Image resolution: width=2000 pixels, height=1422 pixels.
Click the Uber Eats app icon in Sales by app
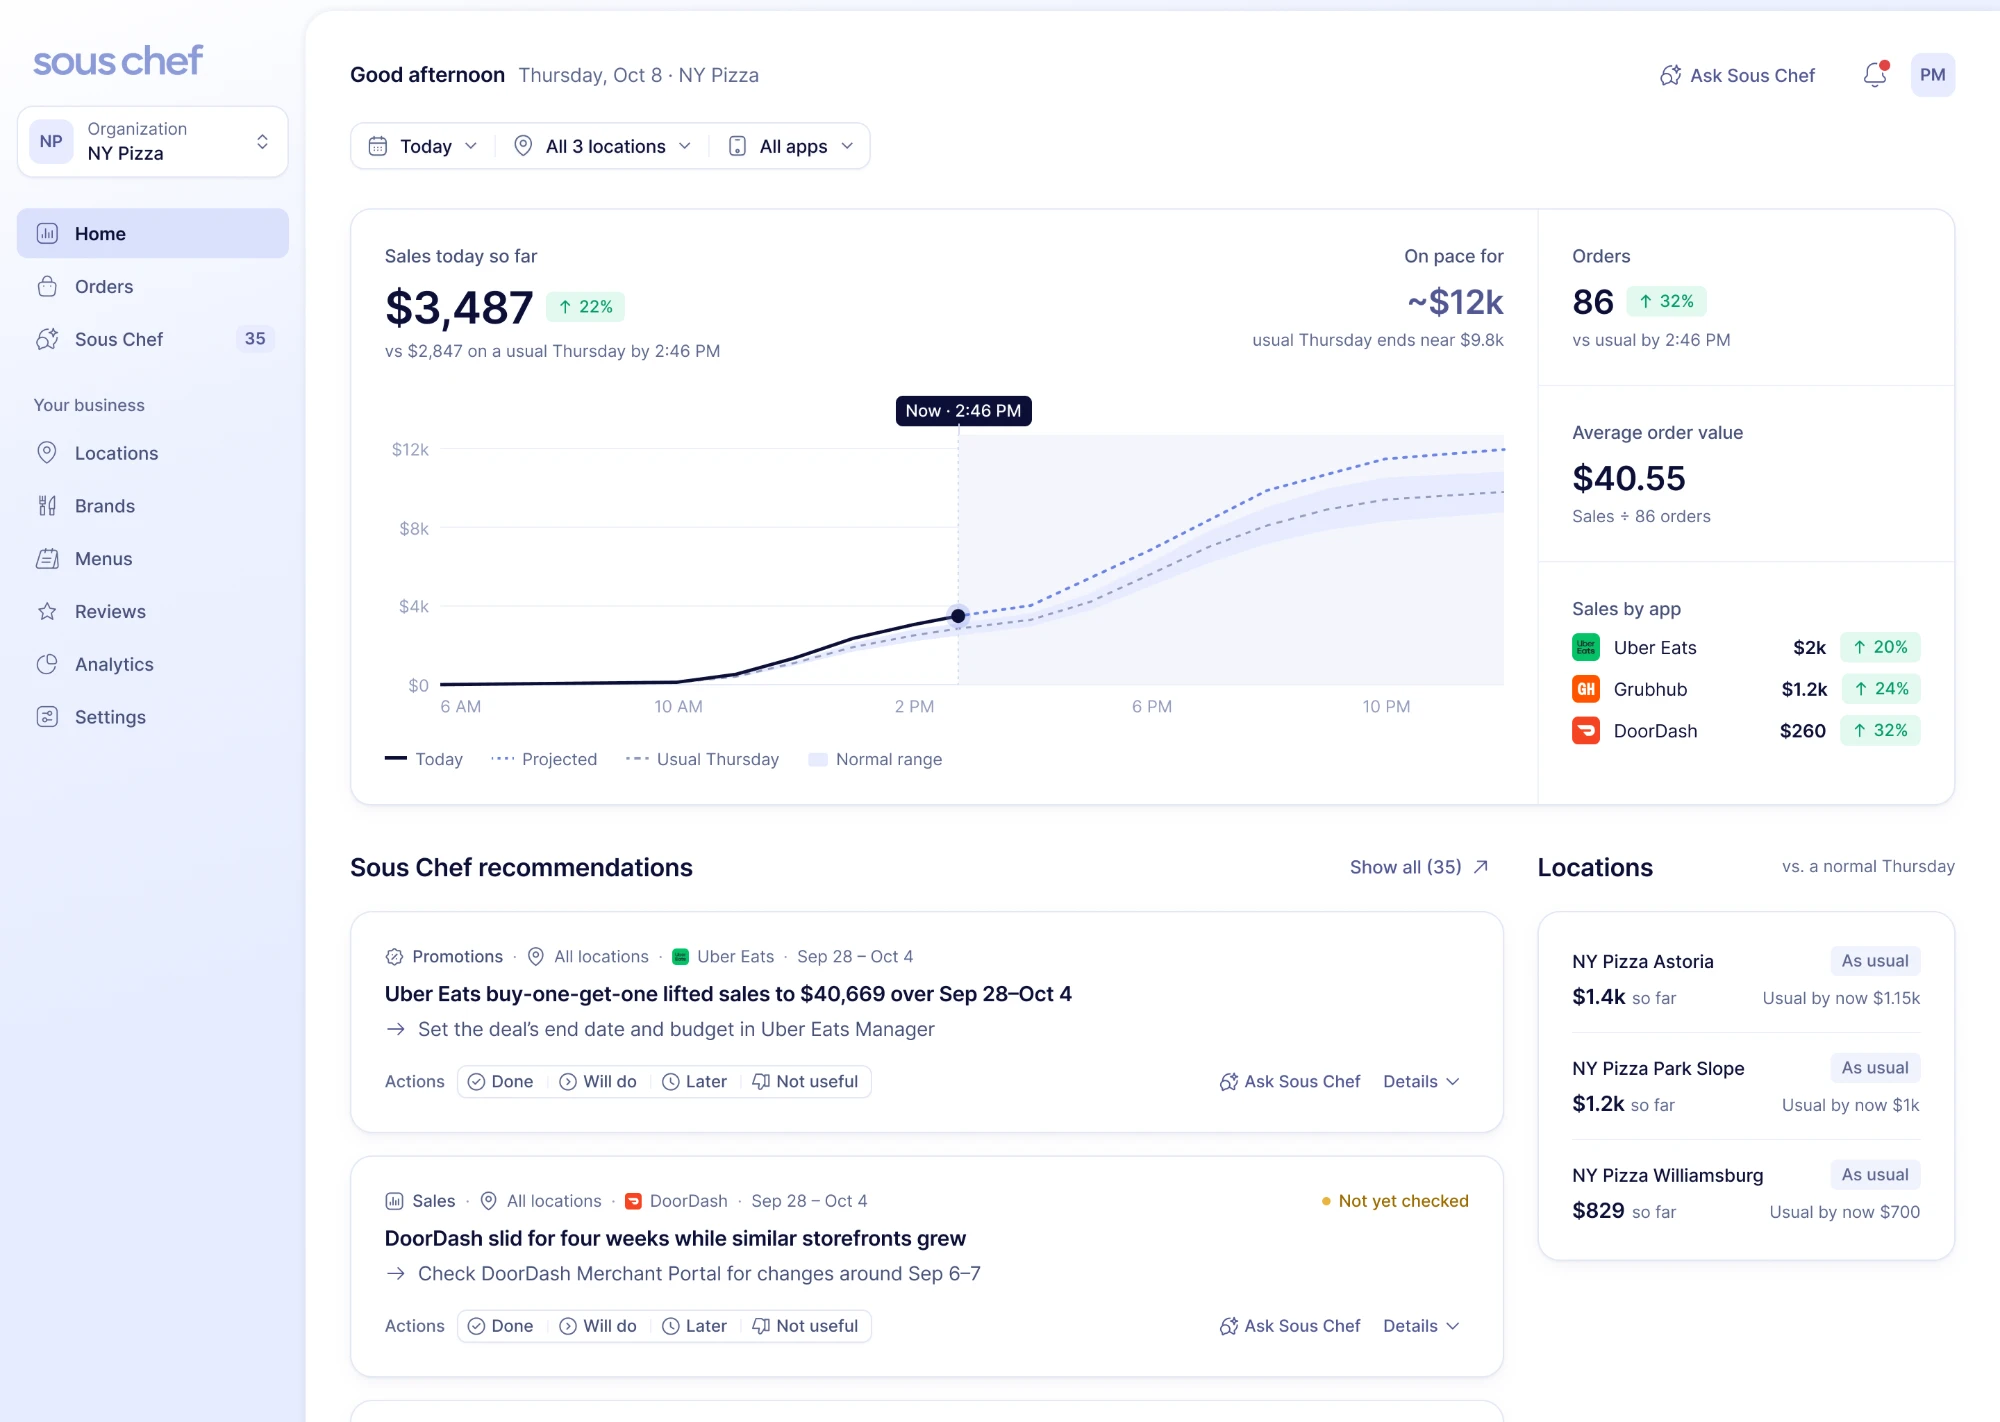[x=1585, y=647]
